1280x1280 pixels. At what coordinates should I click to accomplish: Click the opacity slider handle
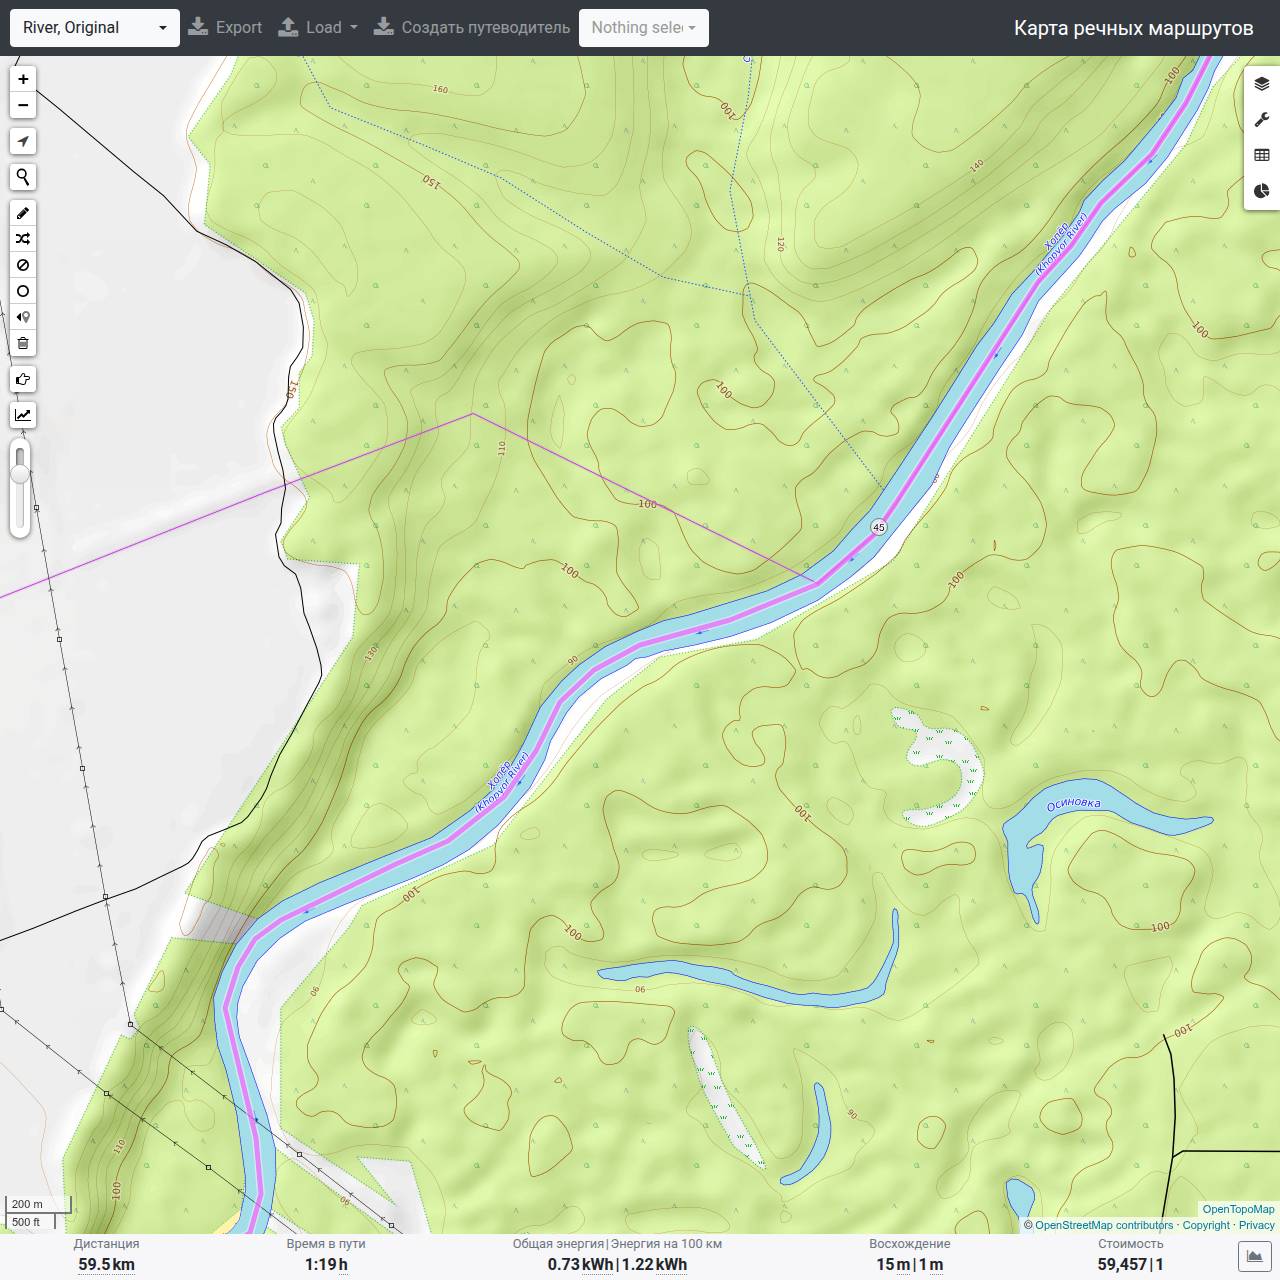pyautogui.click(x=20, y=472)
